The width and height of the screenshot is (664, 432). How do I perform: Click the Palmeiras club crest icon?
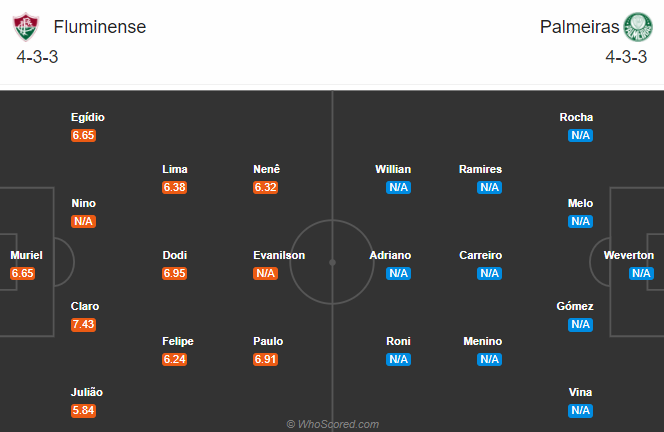638,27
